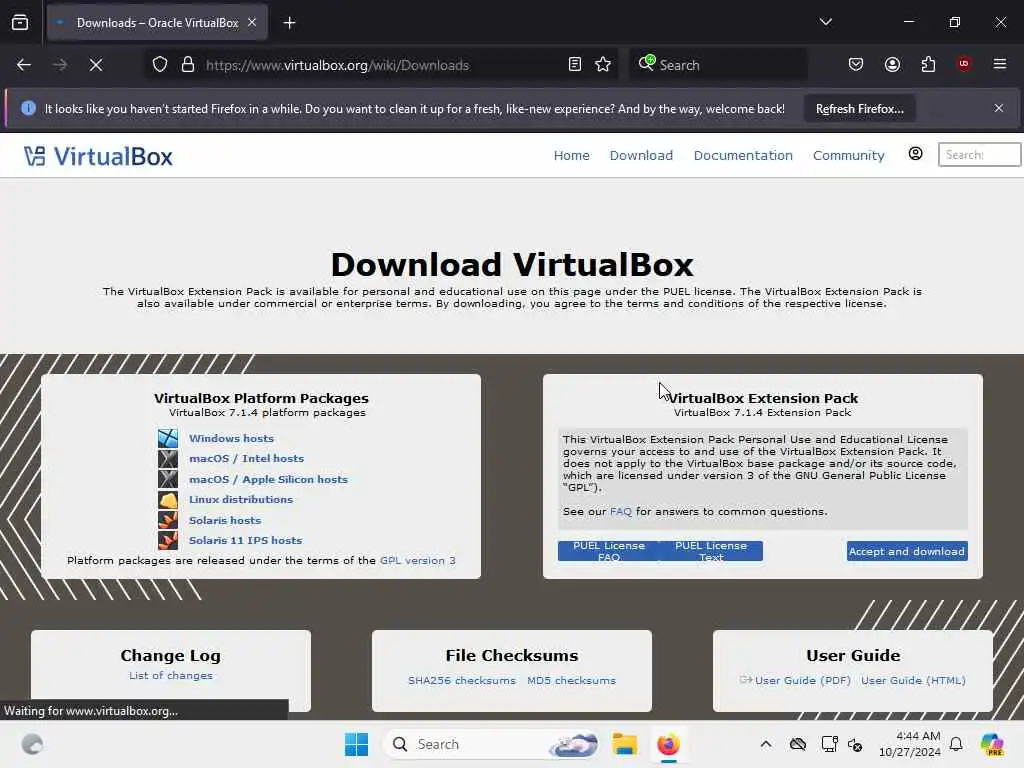
Task: Open the Documentation nav item
Action: (743, 155)
